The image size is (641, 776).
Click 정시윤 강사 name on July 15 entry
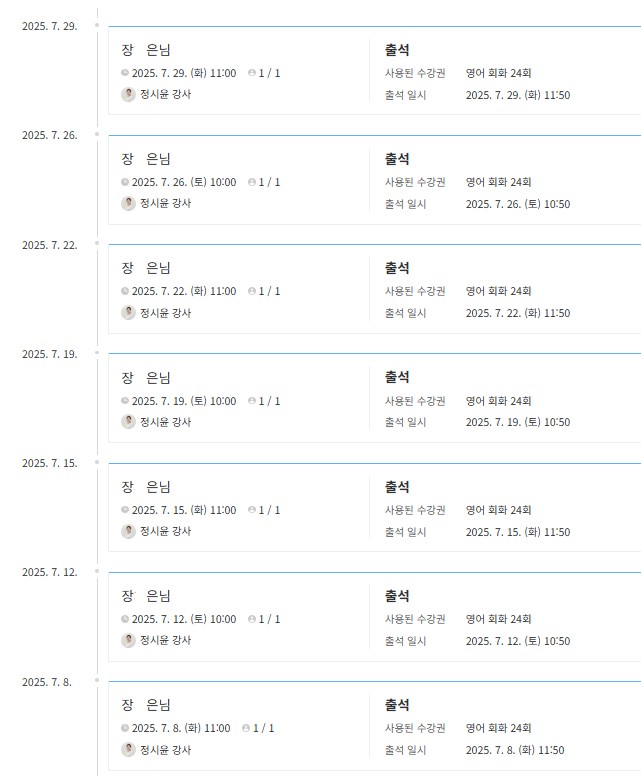tap(165, 531)
